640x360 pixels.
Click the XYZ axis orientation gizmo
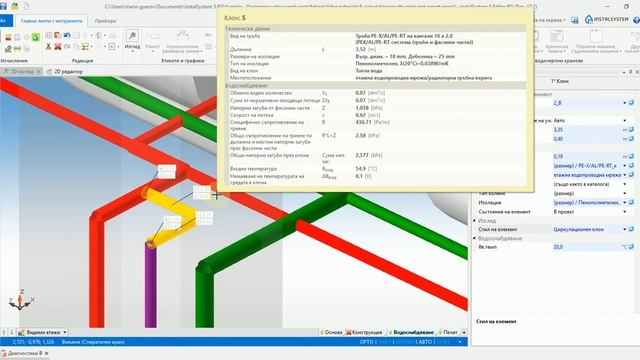pos(21,300)
